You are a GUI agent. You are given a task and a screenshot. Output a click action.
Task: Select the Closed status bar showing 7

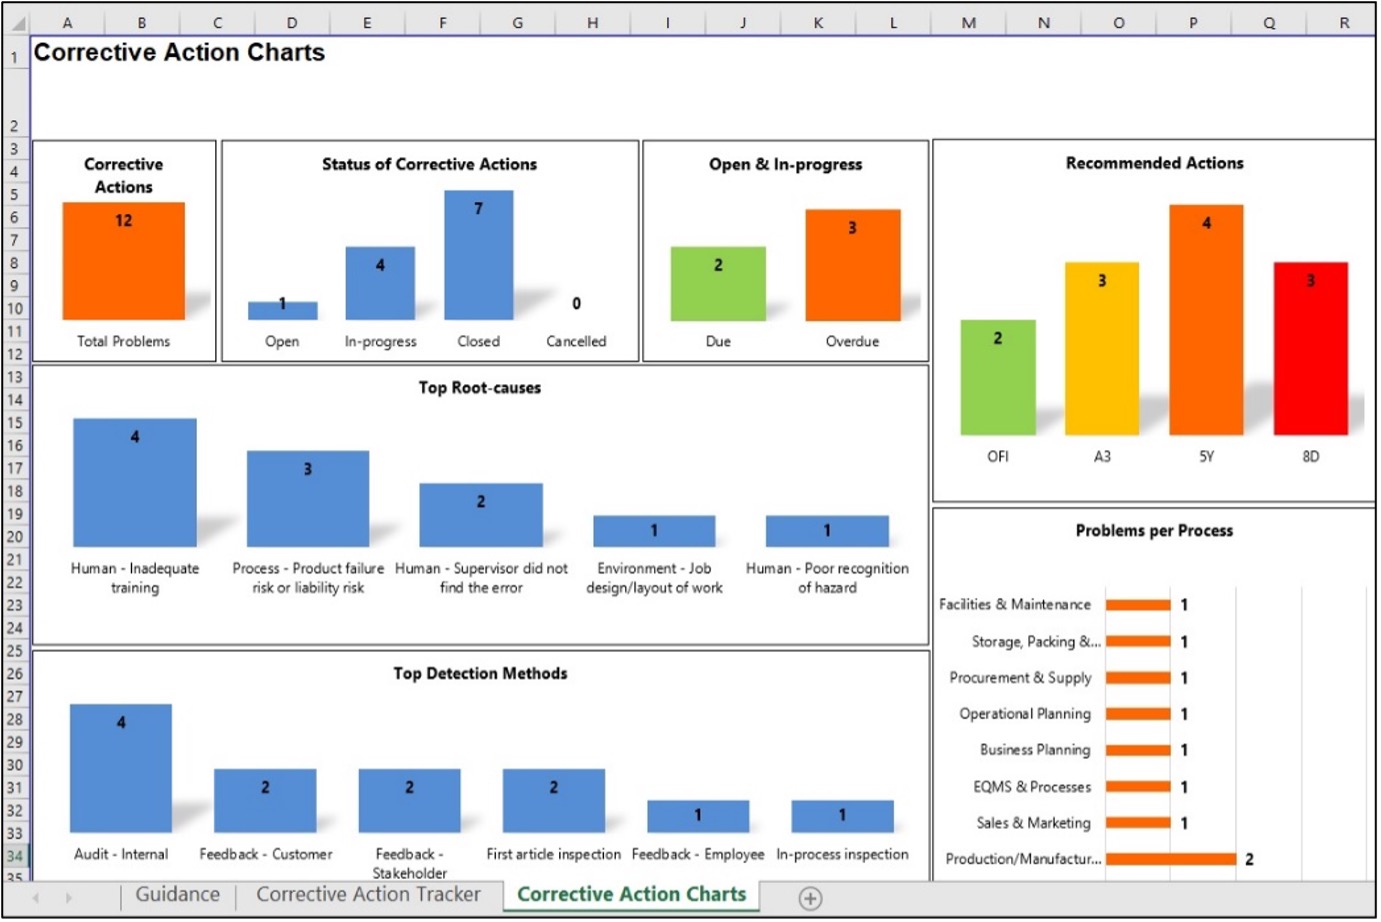pos(478,256)
